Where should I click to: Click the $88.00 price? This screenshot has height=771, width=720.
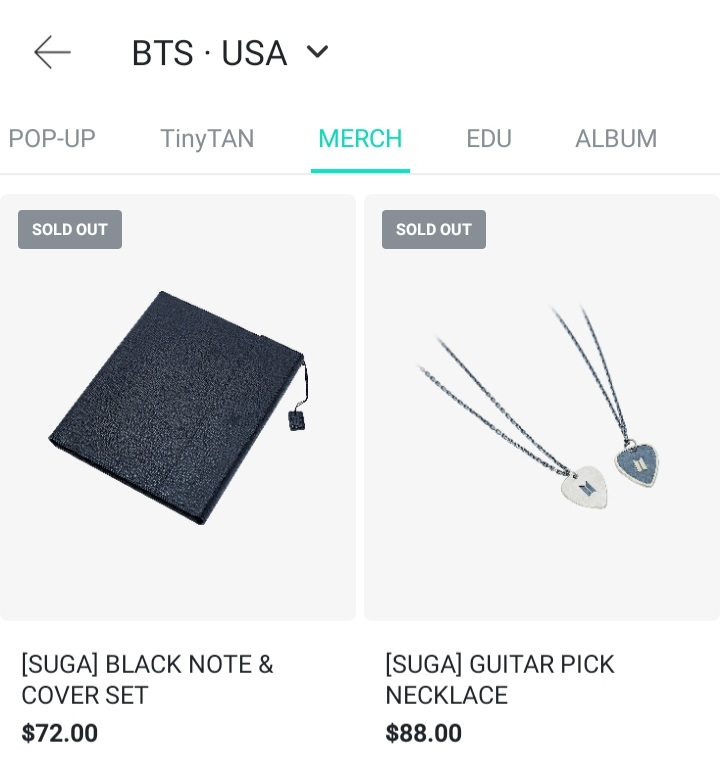(424, 733)
